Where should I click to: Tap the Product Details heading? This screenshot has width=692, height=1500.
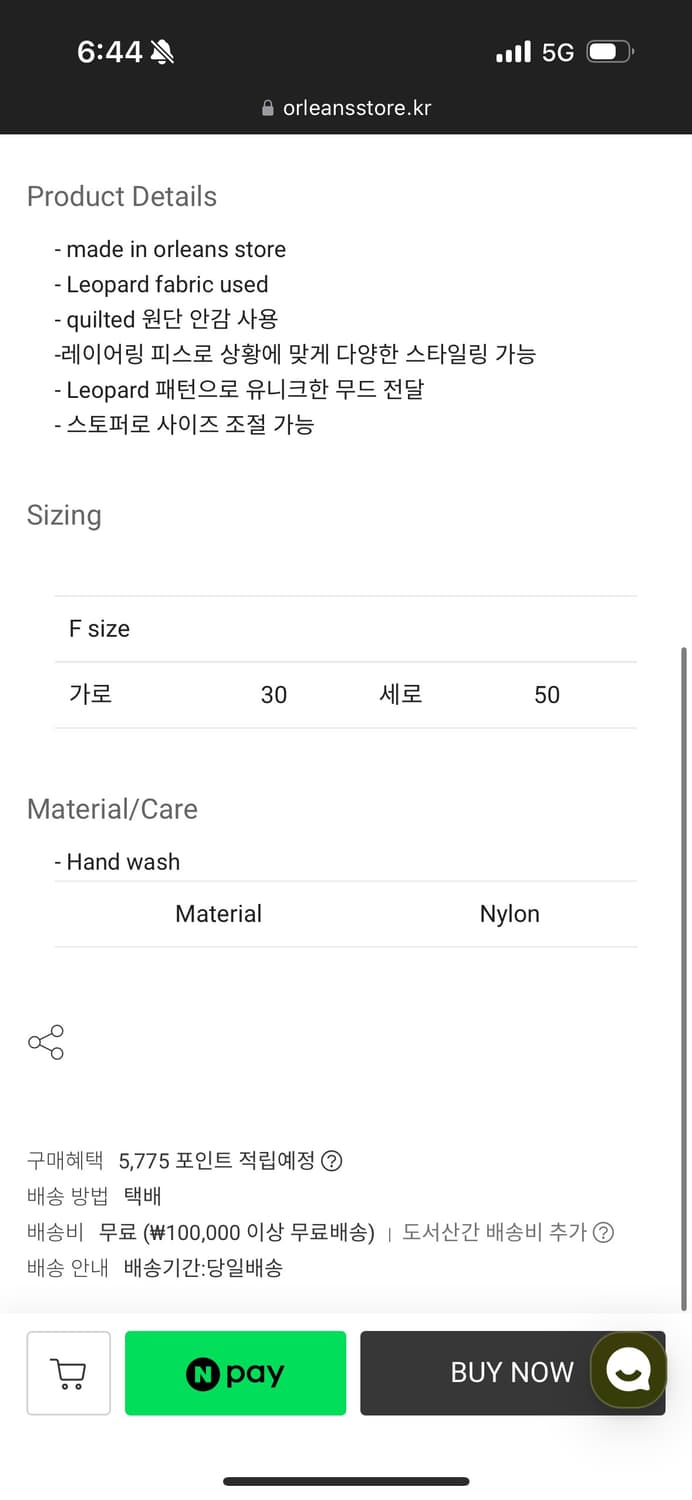coord(122,196)
